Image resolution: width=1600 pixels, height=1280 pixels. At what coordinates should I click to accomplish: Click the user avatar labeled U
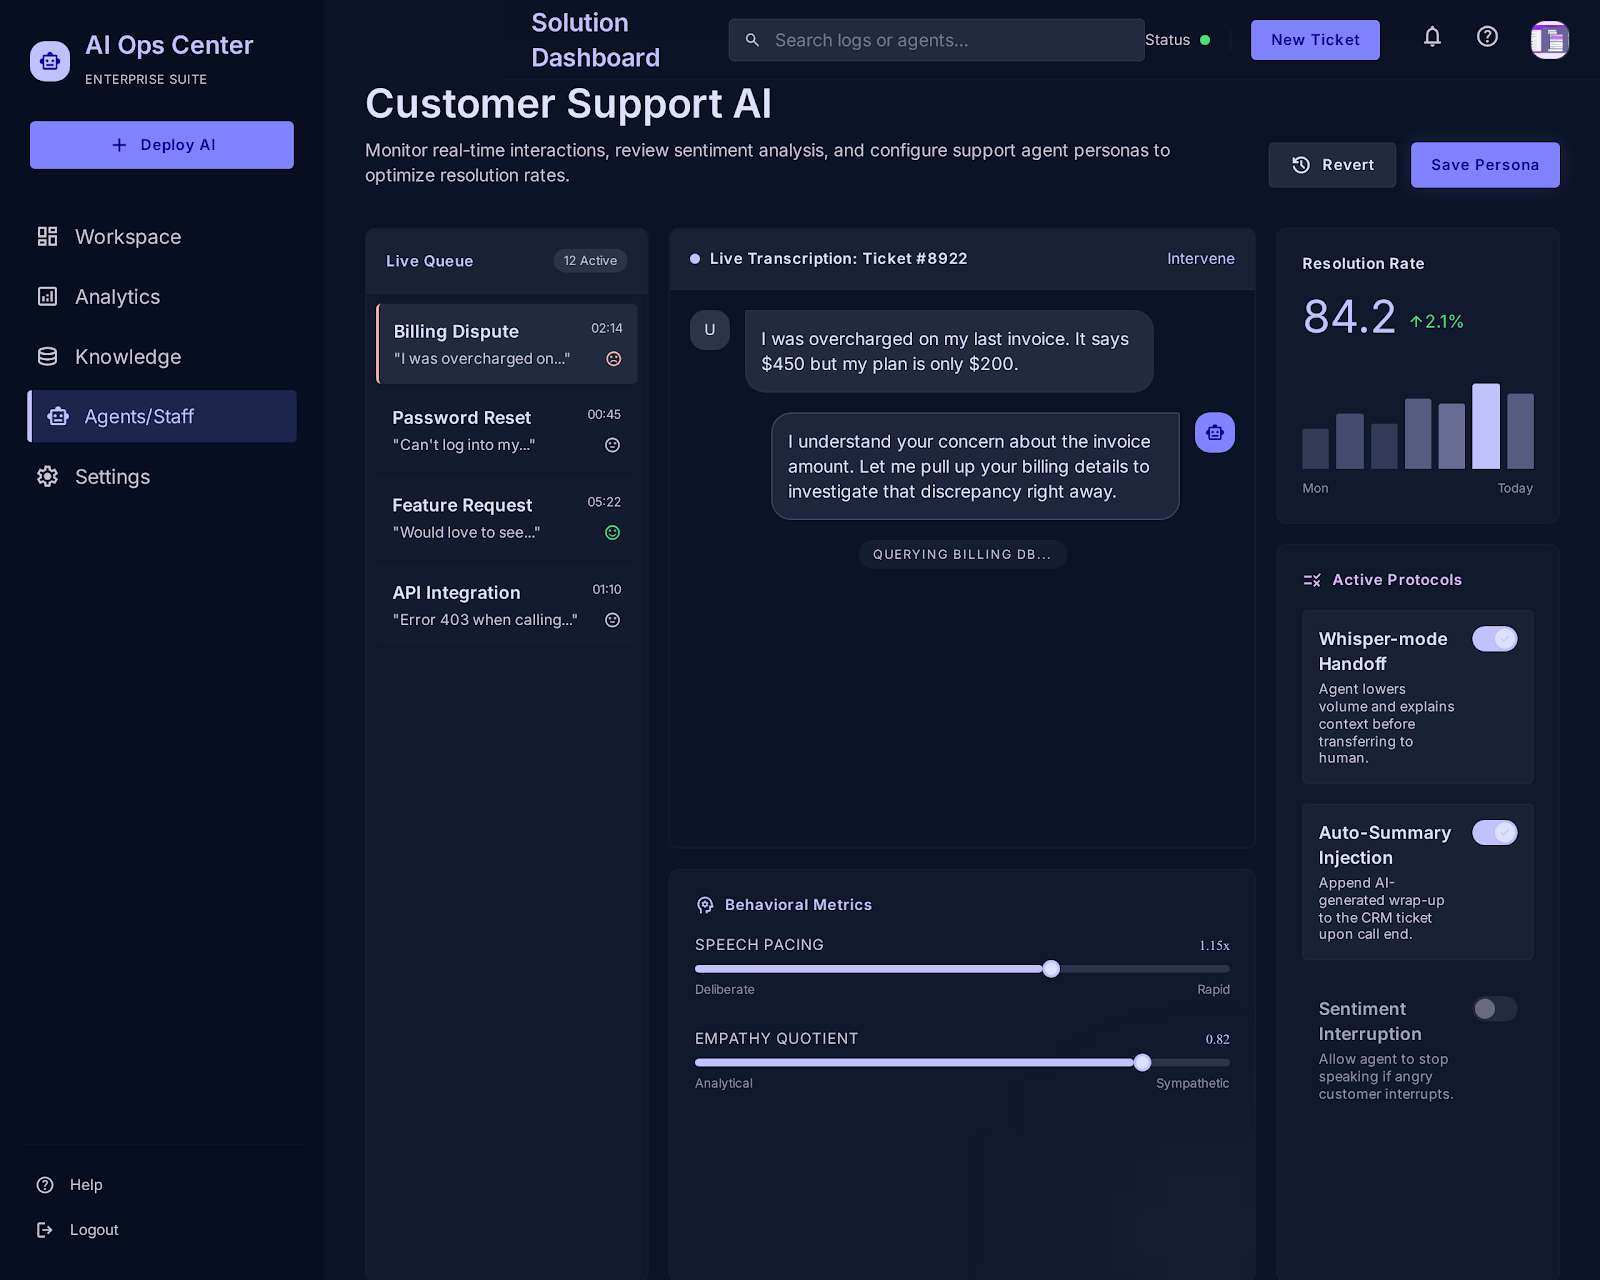[x=710, y=330]
